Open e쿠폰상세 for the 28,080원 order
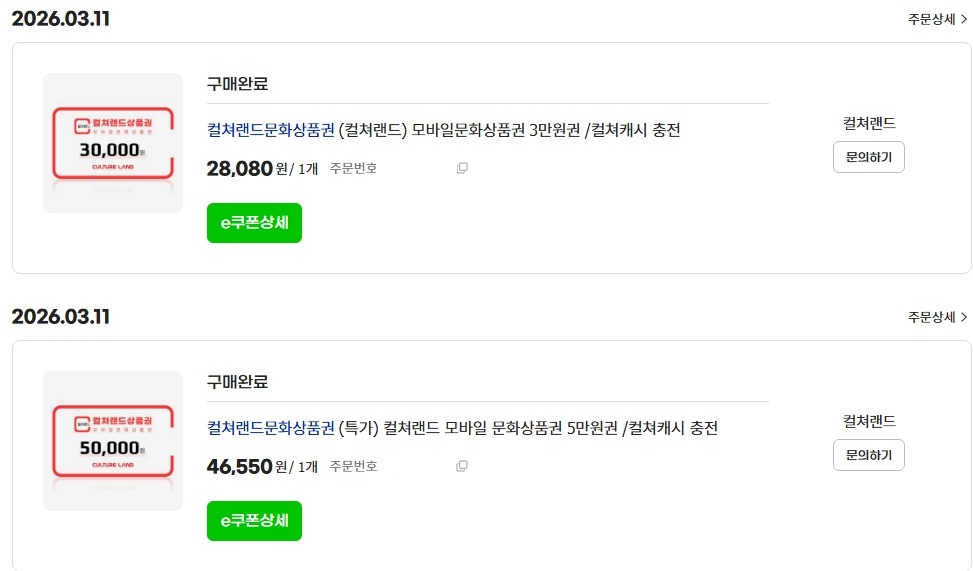The width and height of the screenshot is (973, 571). coord(254,223)
